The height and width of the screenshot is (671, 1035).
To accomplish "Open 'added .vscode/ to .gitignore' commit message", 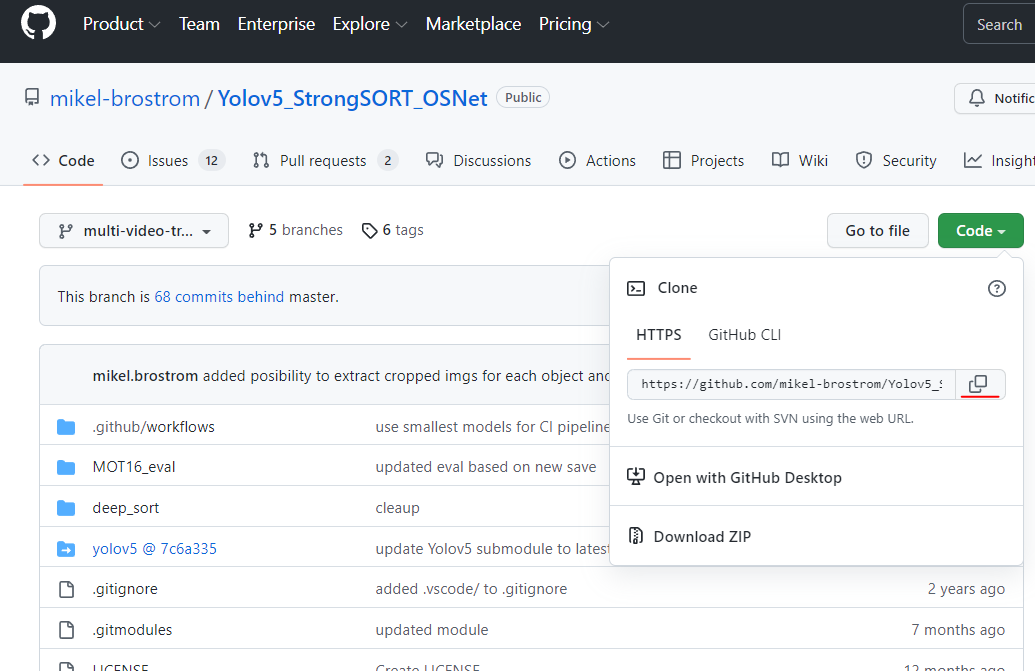I will (x=471, y=589).
